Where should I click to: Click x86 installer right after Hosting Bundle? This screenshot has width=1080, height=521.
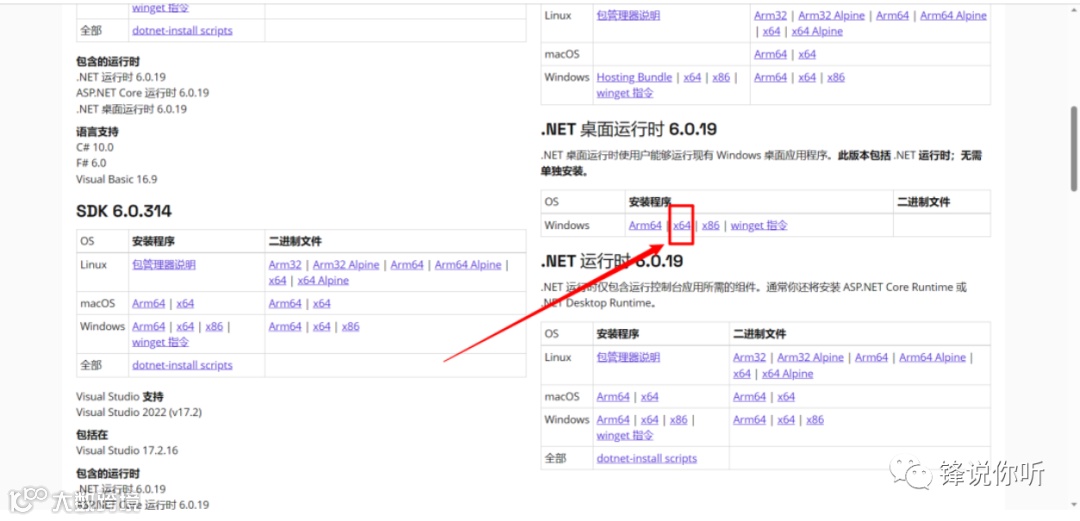[x=721, y=77]
